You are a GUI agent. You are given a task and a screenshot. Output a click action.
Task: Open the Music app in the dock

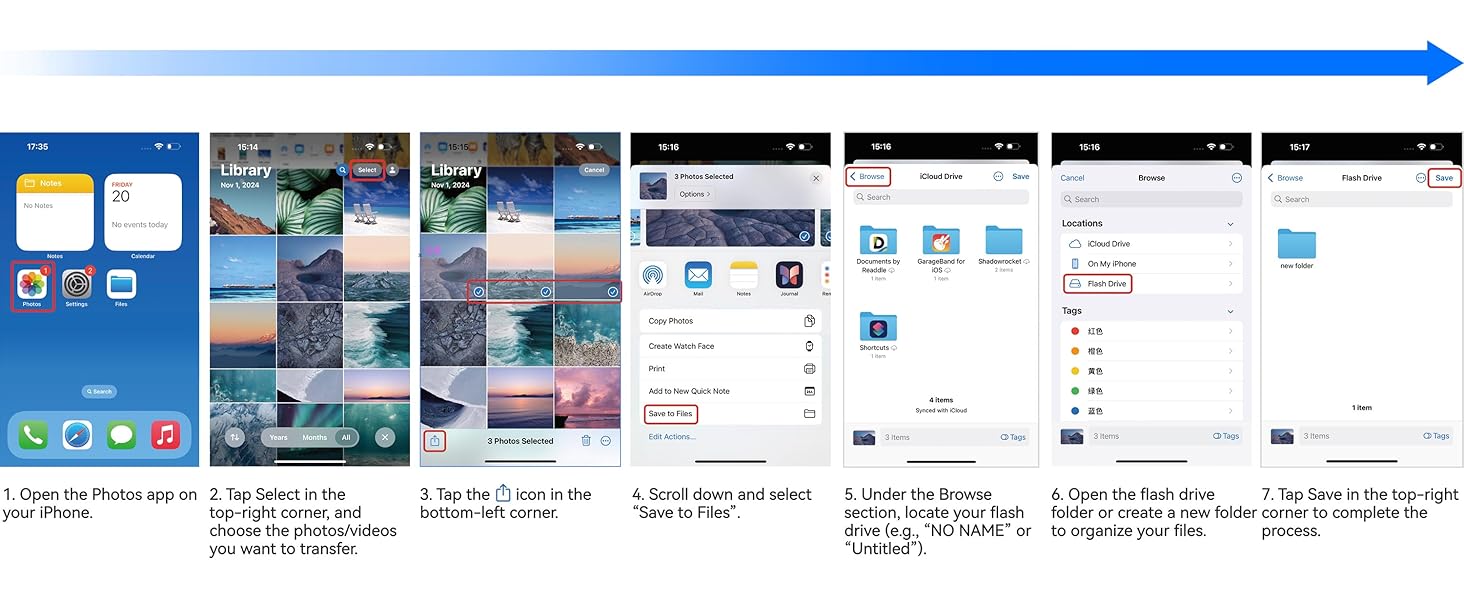click(166, 435)
